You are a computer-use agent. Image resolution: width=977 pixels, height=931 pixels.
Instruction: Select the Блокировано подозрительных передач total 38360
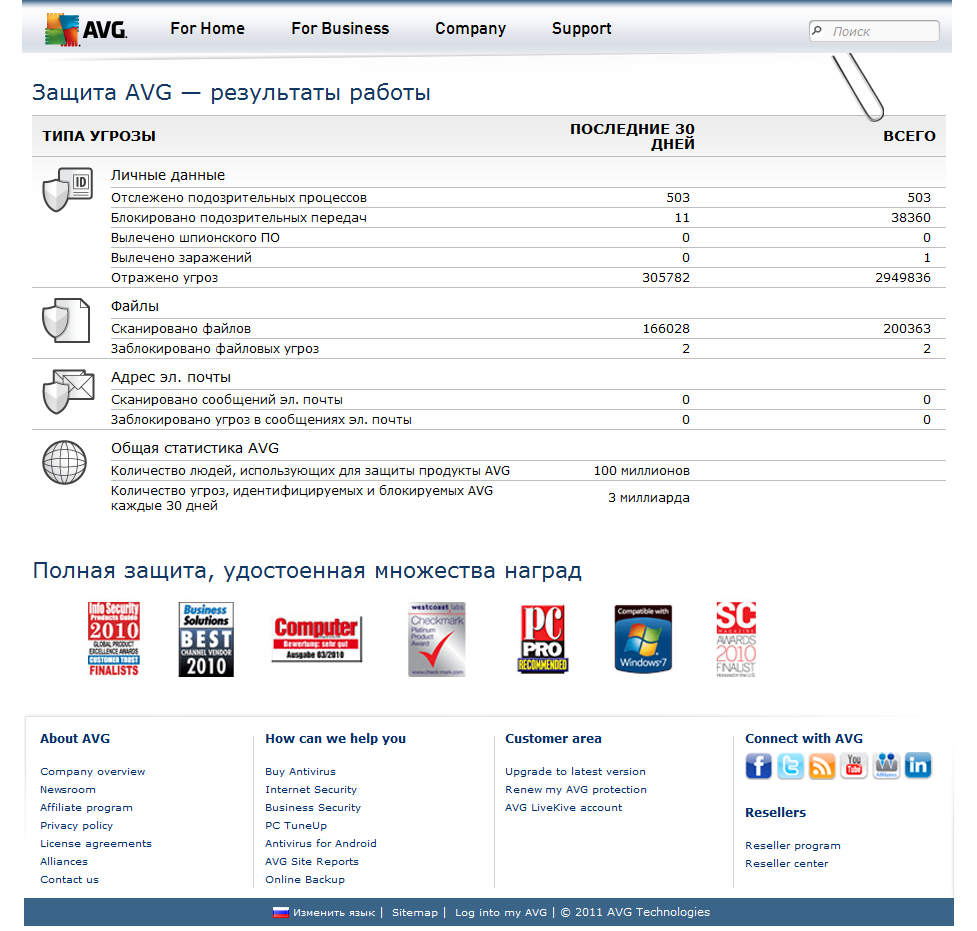(911, 217)
